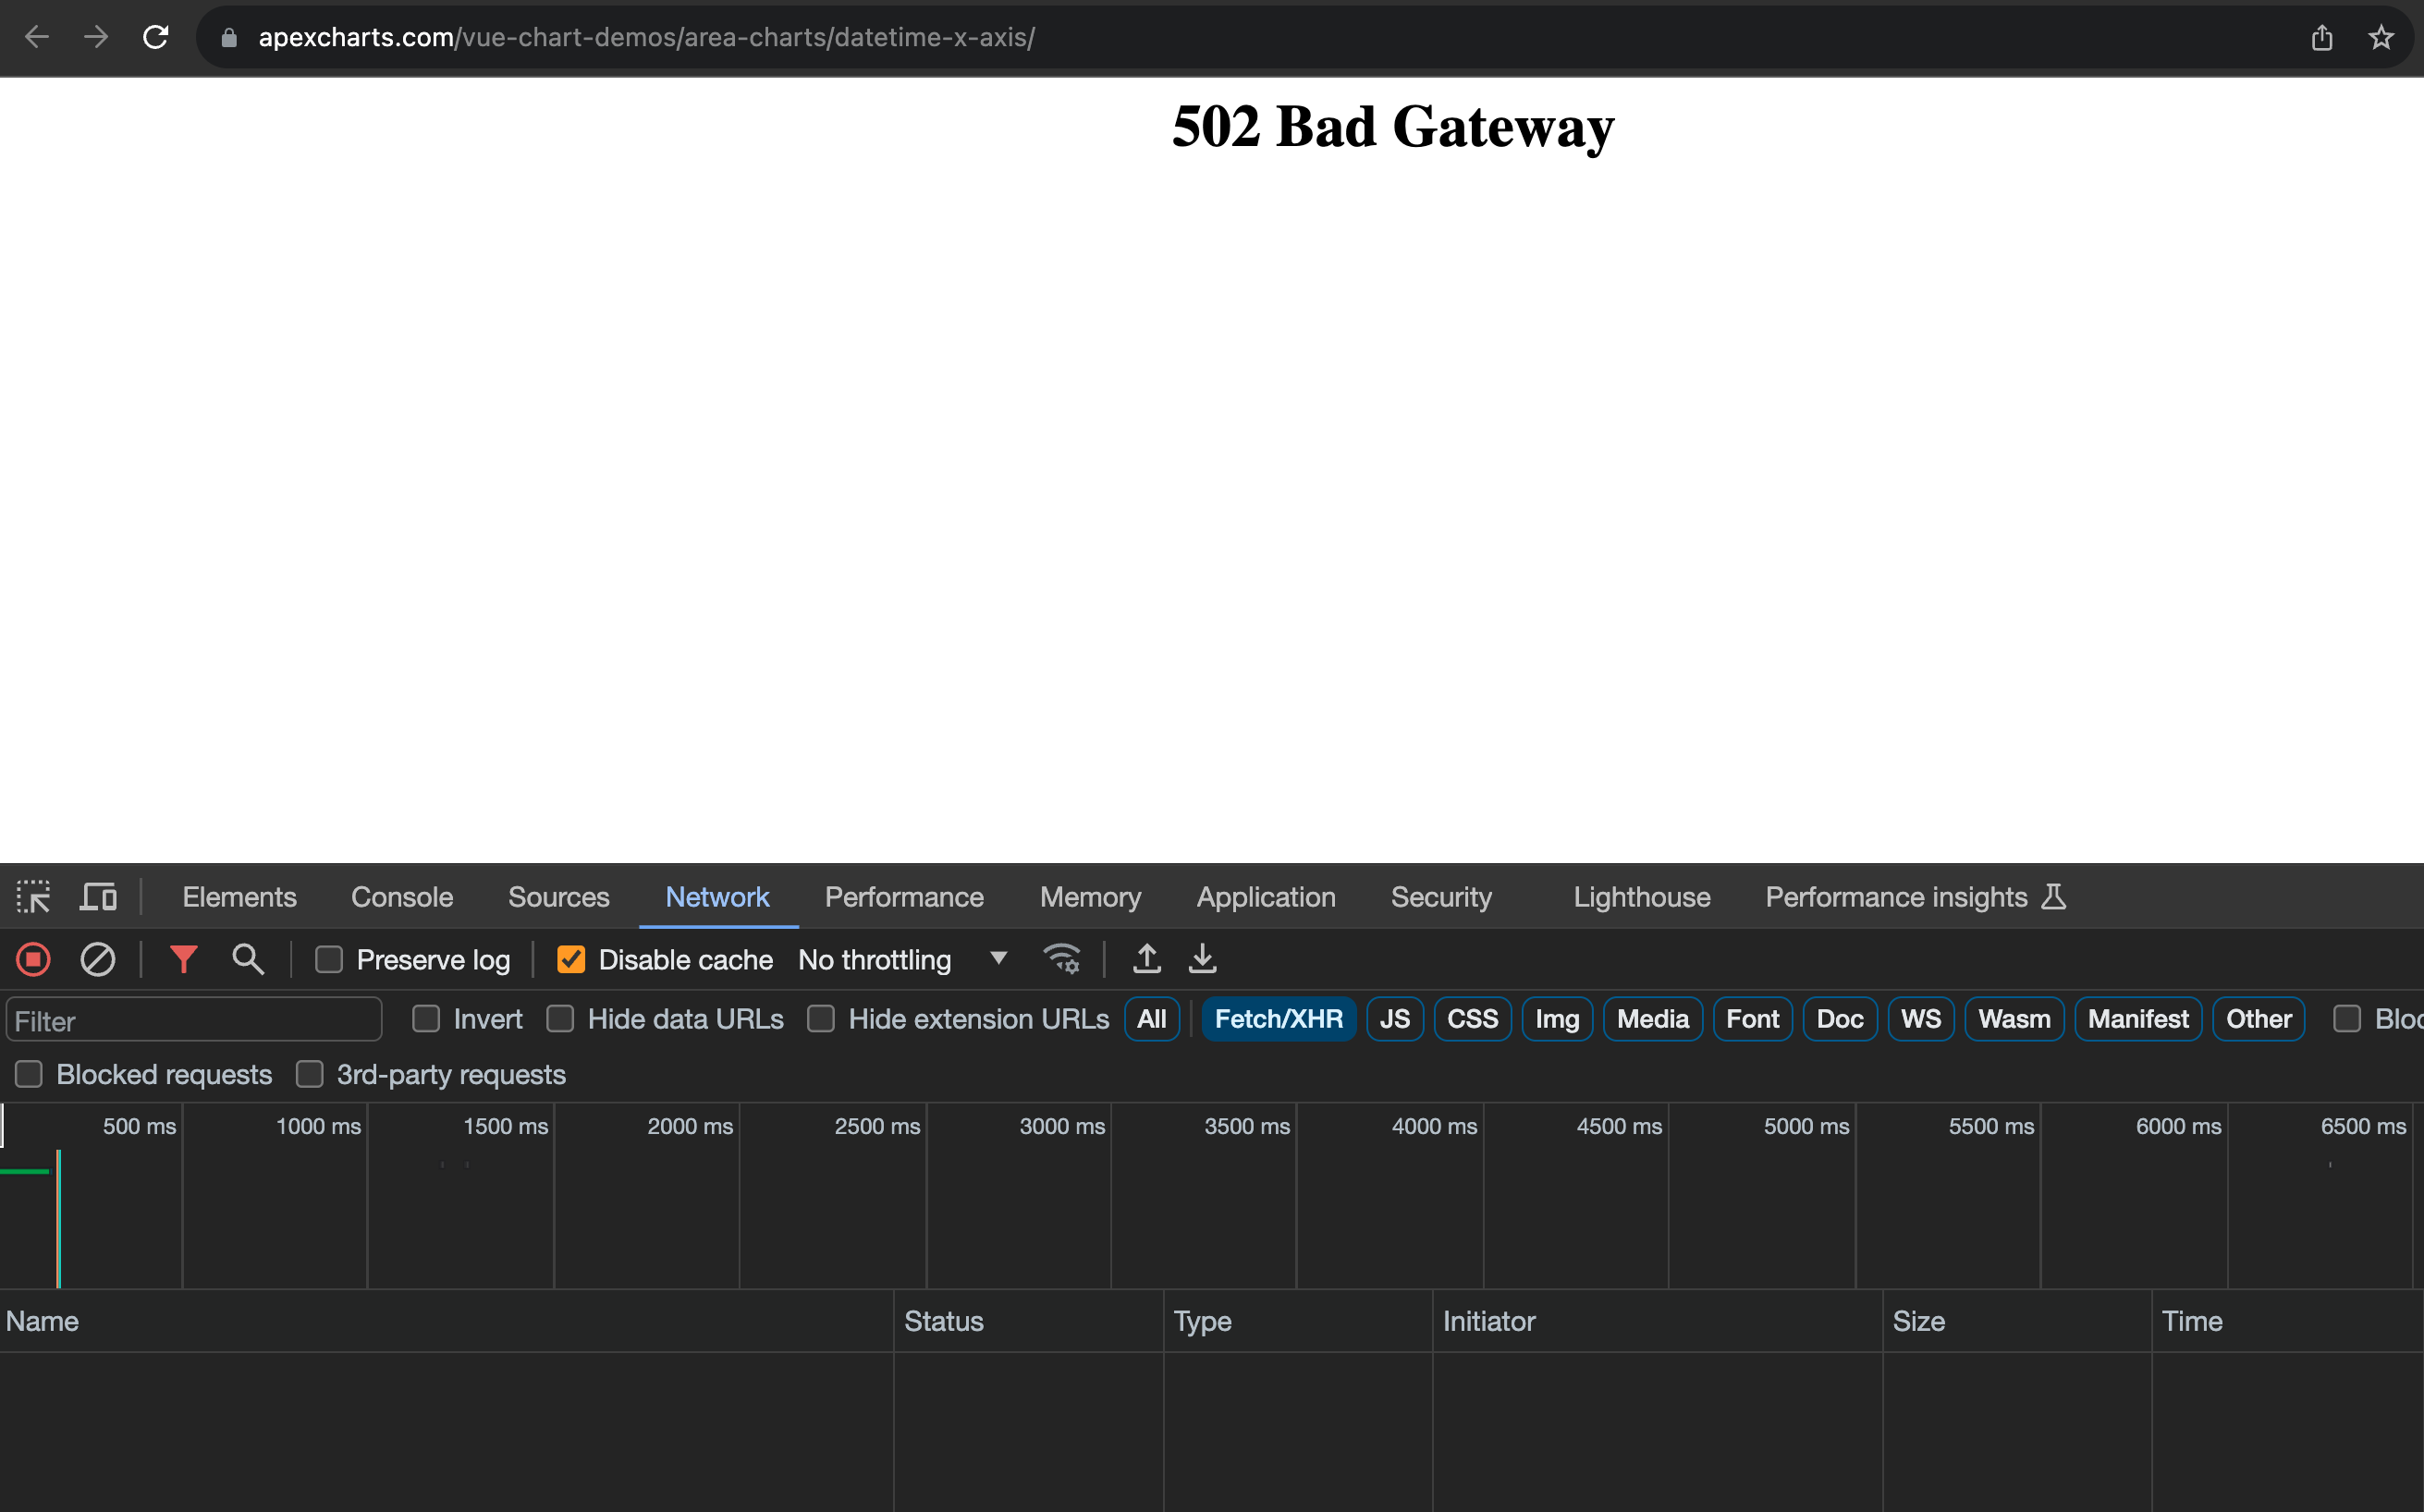Open the Lighthouse panel

[x=1641, y=897]
